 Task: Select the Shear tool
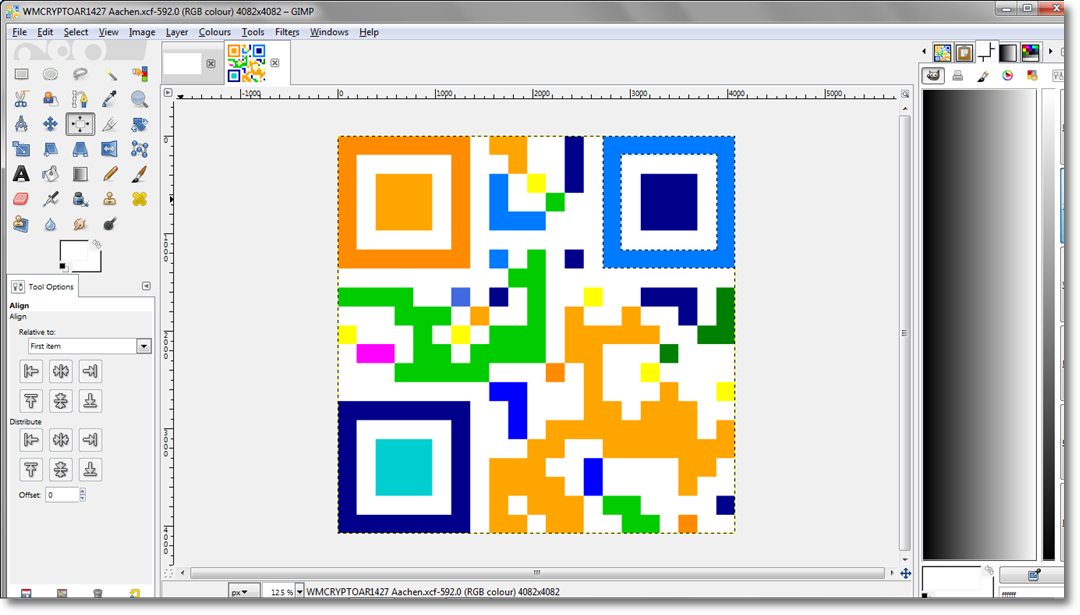coord(50,149)
